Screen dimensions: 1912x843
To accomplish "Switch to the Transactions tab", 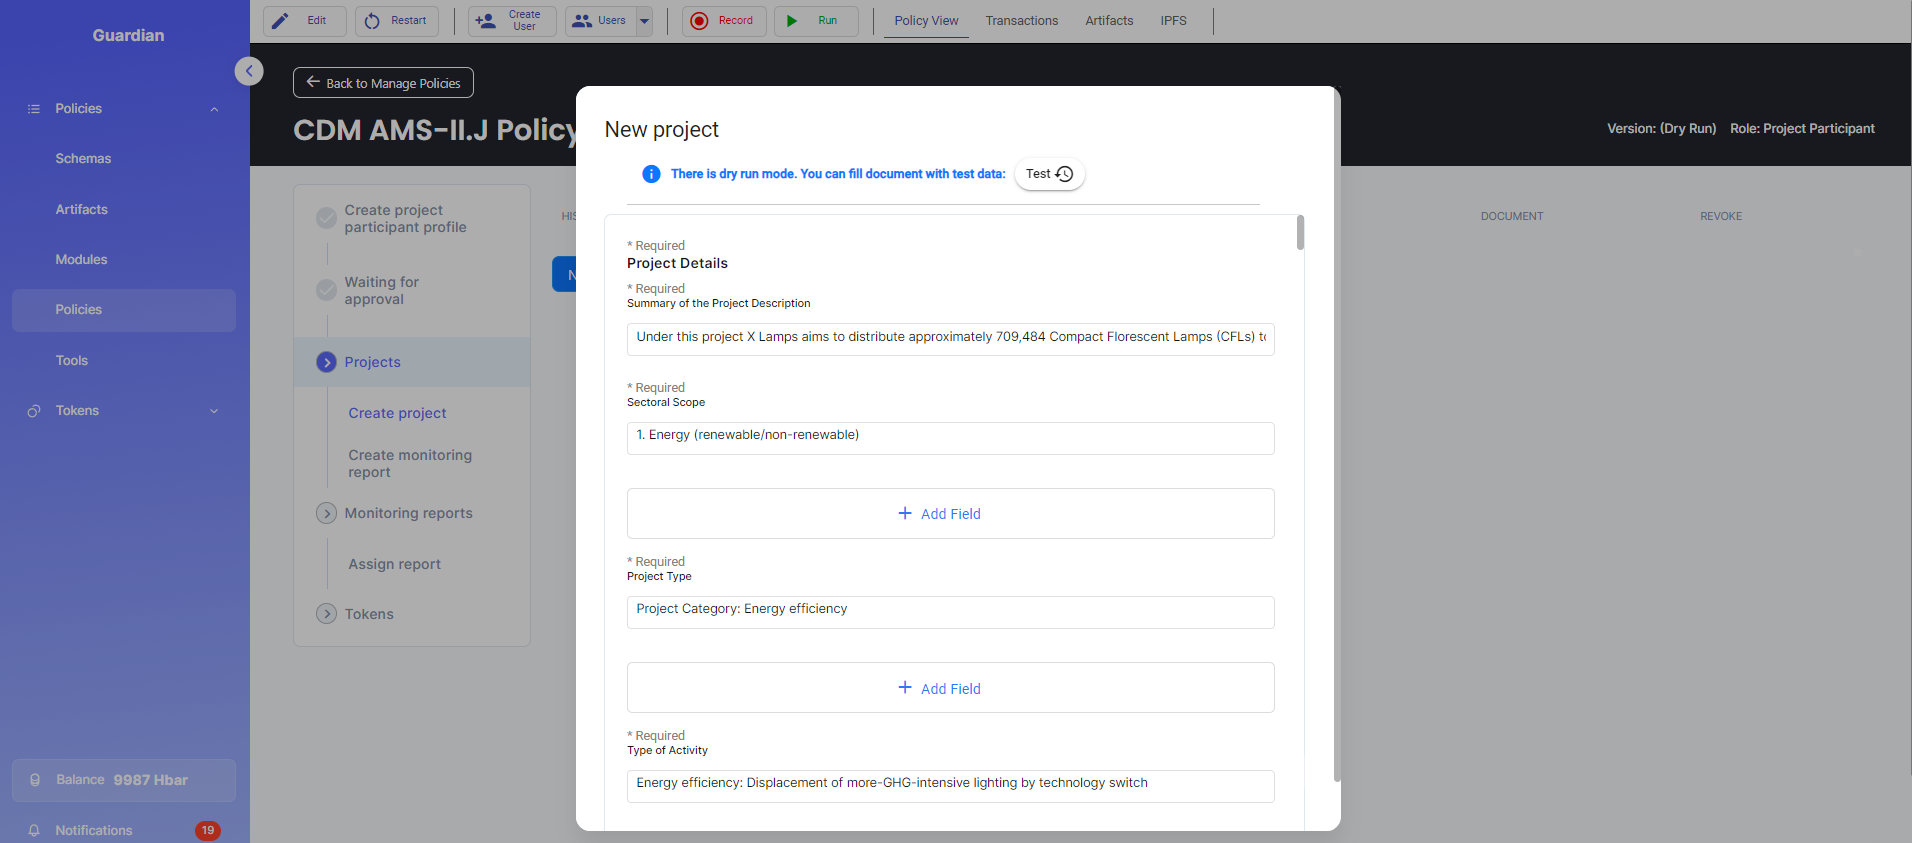I will (1021, 21).
